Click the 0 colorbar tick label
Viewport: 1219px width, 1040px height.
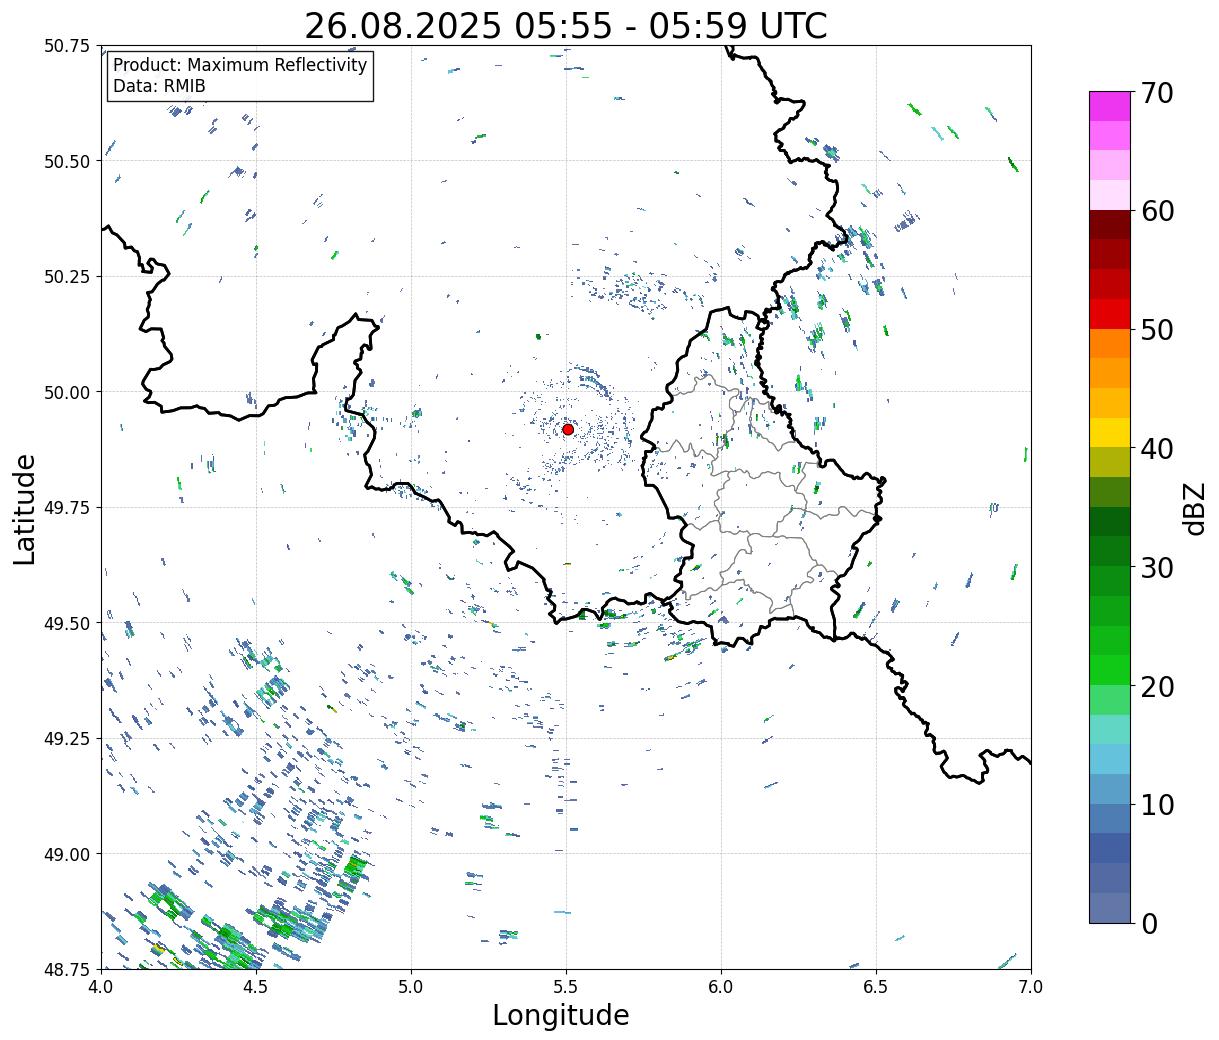coord(1149,923)
